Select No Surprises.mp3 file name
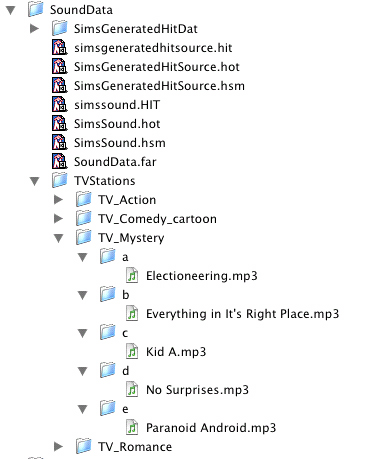This screenshot has height=459, width=366. pyautogui.click(x=197, y=390)
